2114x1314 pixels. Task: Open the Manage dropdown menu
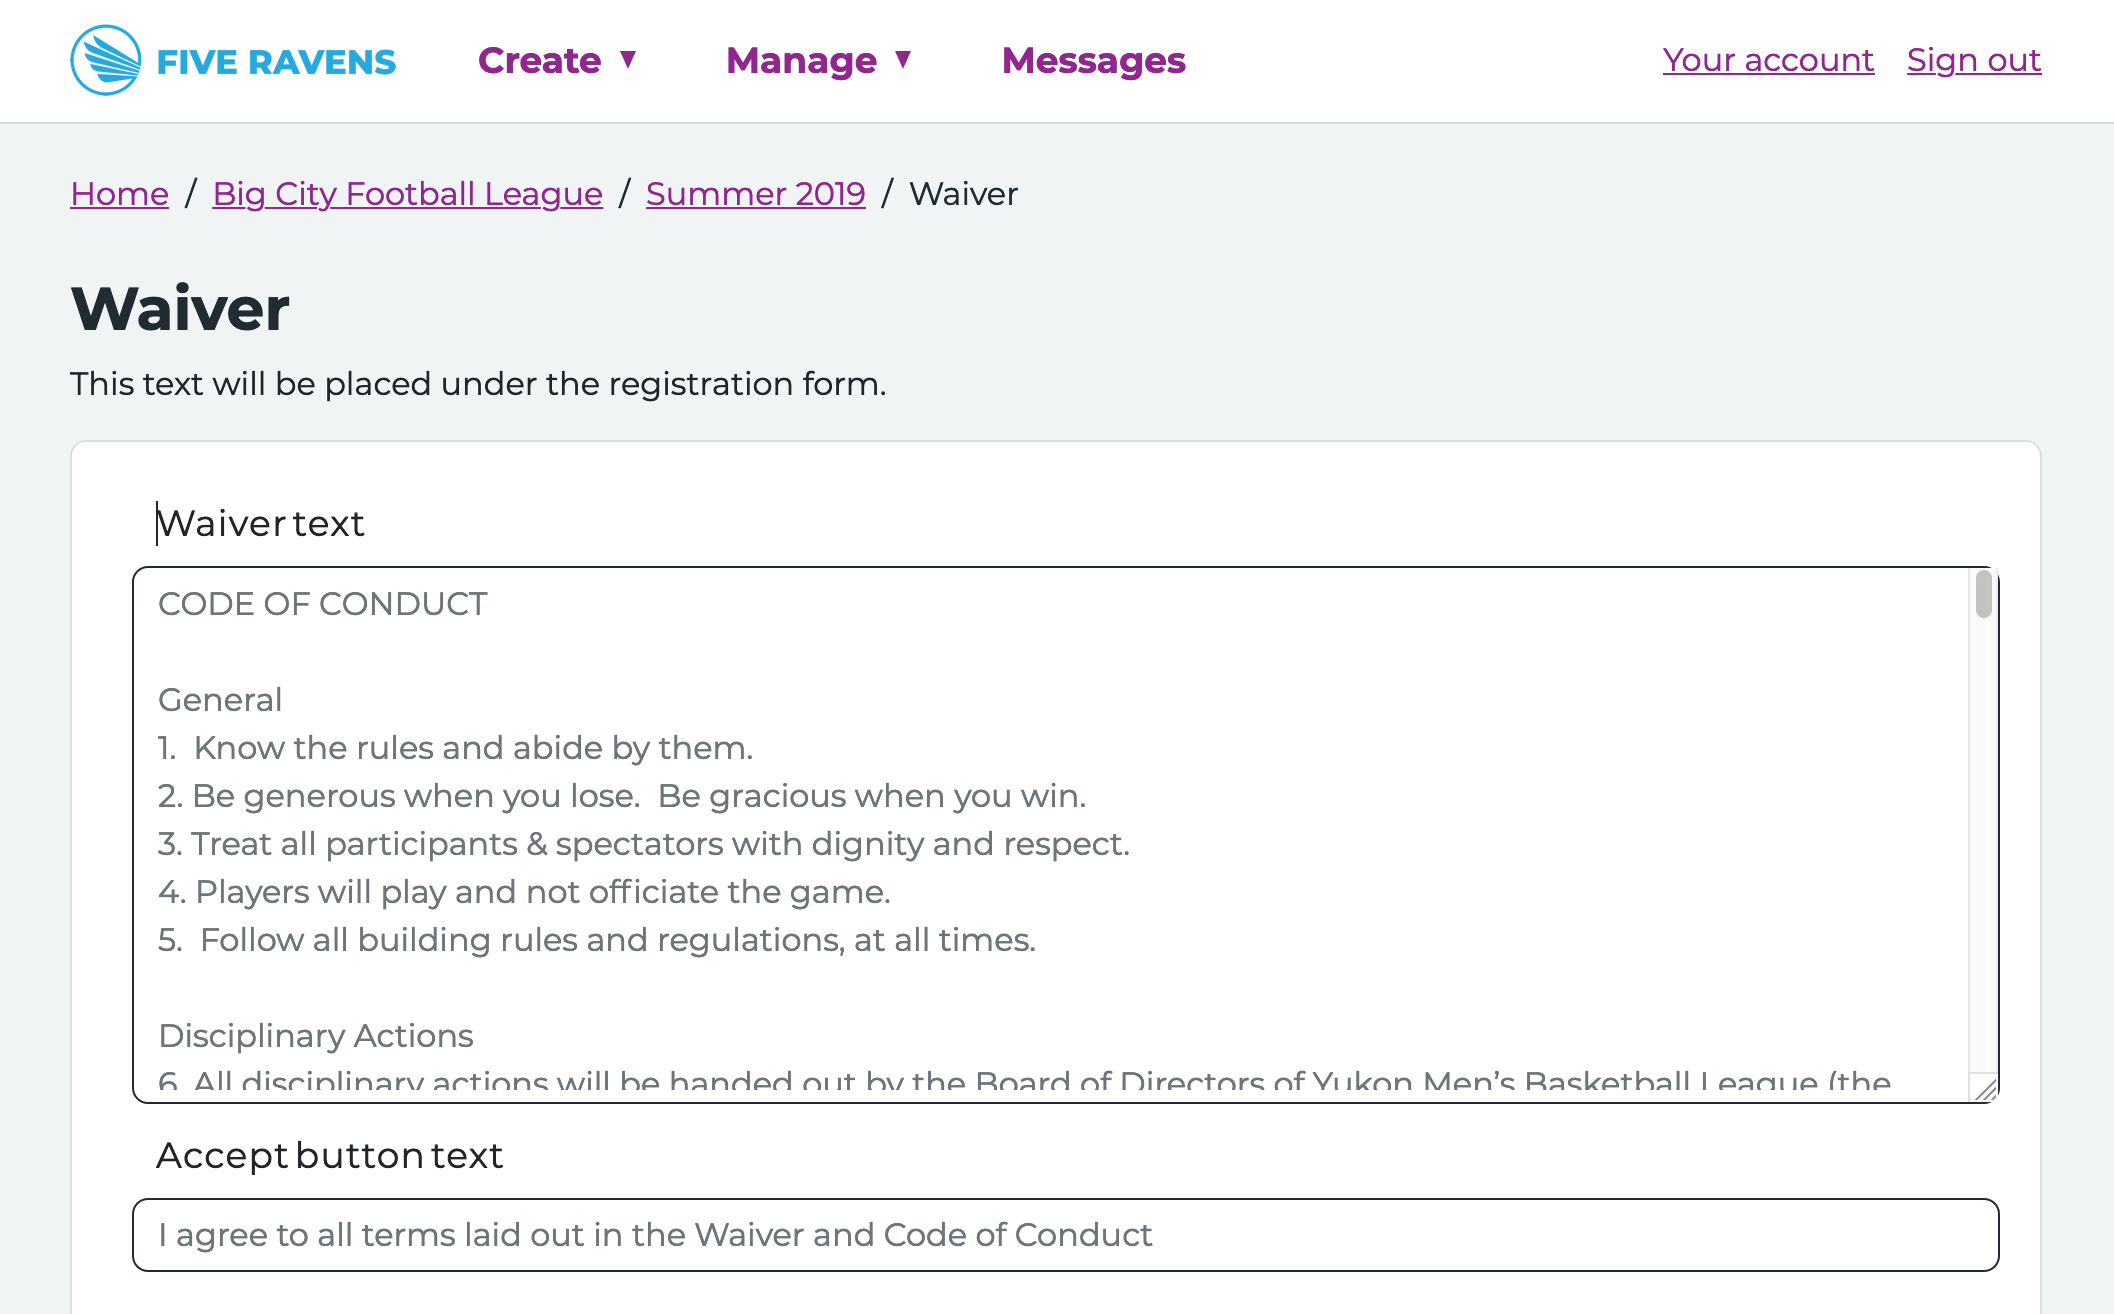[819, 61]
